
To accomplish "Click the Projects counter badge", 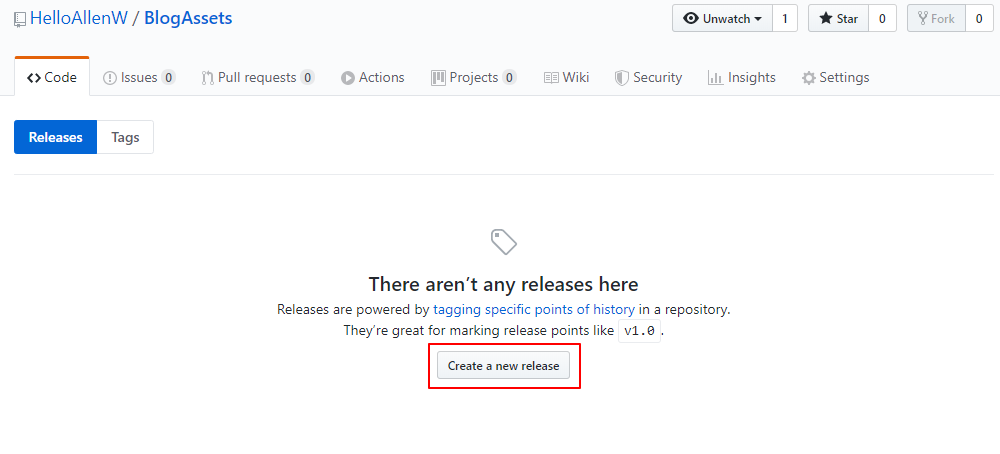I will [509, 78].
